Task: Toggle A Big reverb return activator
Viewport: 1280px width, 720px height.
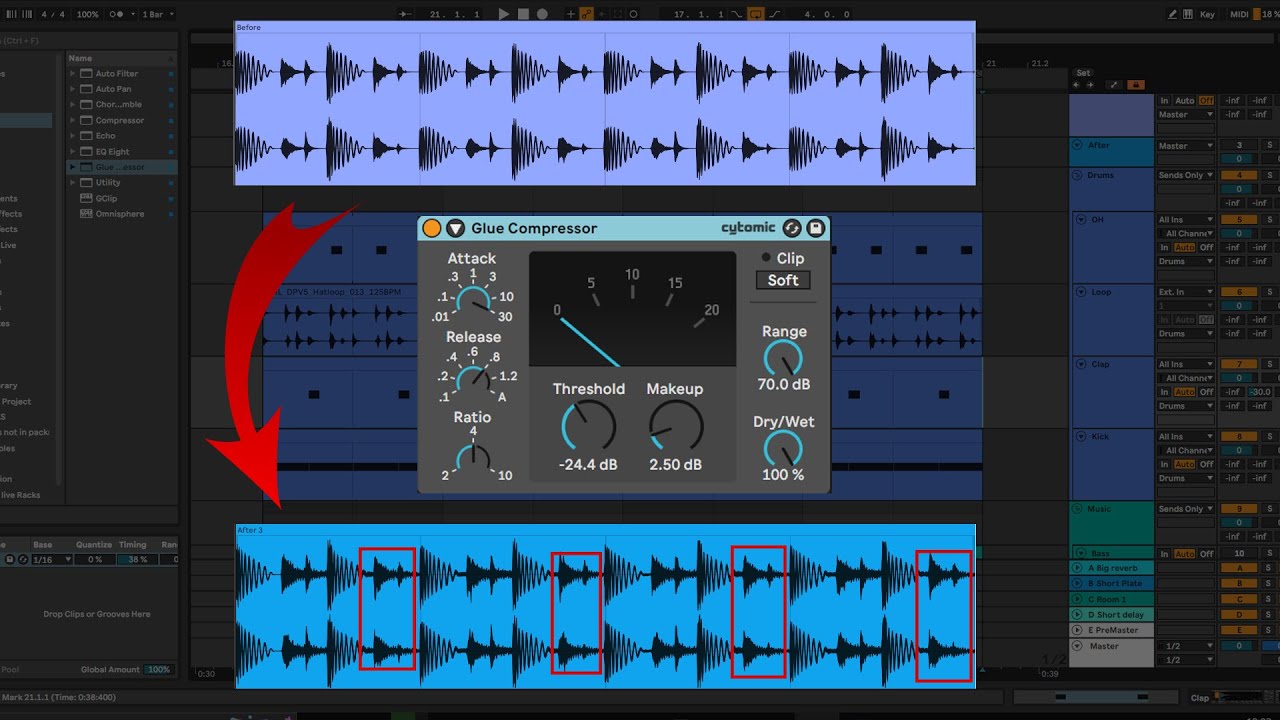Action: click(x=1239, y=568)
